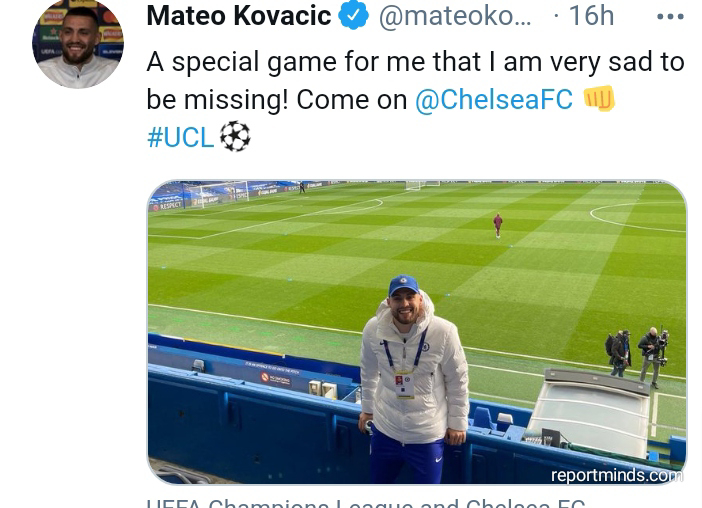Open the tweet options three-dot menu
This screenshot has height=508, width=702.
670,17
